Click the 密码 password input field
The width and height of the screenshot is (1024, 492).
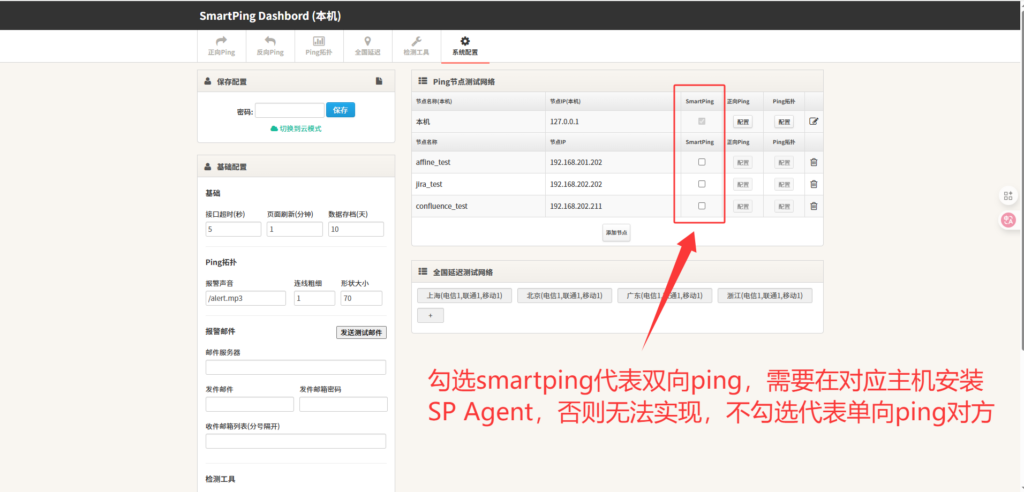pyautogui.click(x=288, y=111)
